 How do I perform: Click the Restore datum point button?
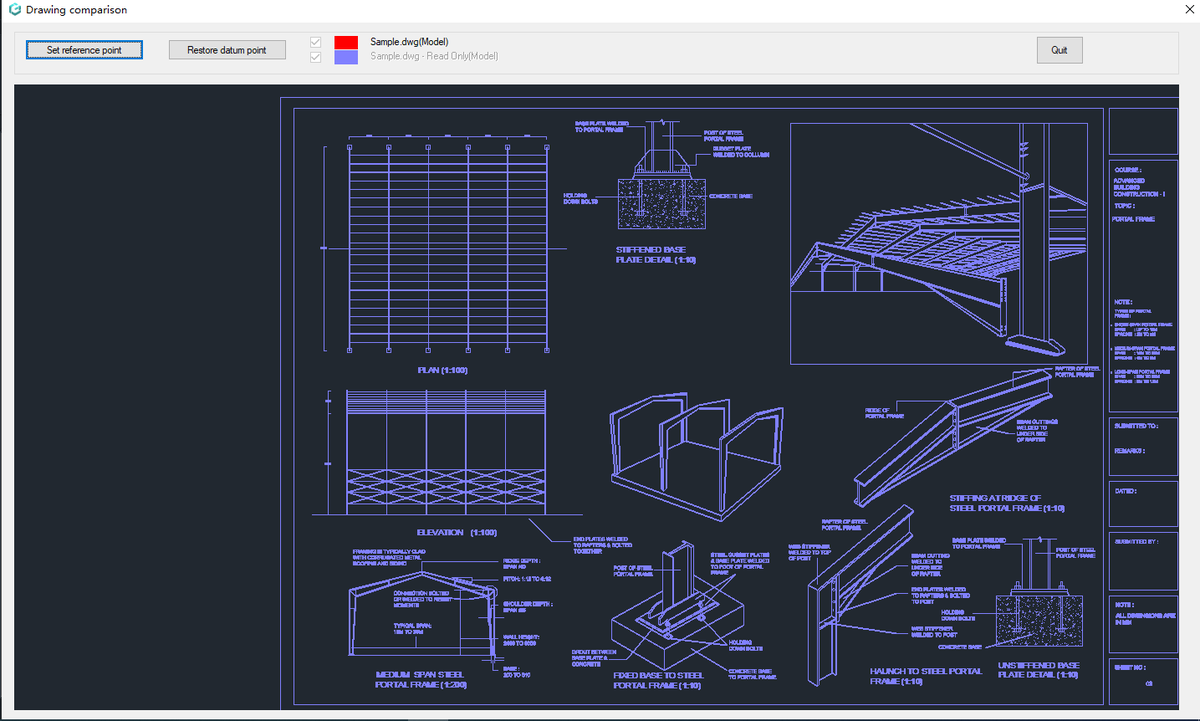pyautogui.click(x=227, y=50)
